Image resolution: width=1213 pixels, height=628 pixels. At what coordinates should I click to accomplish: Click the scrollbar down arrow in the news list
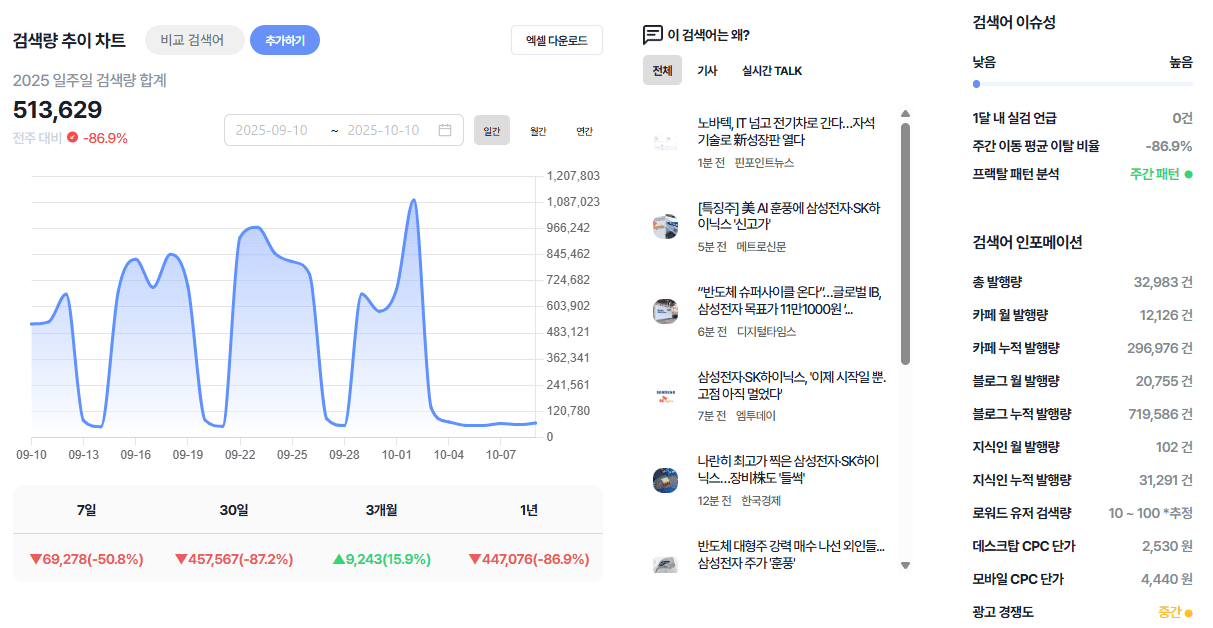point(905,565)
